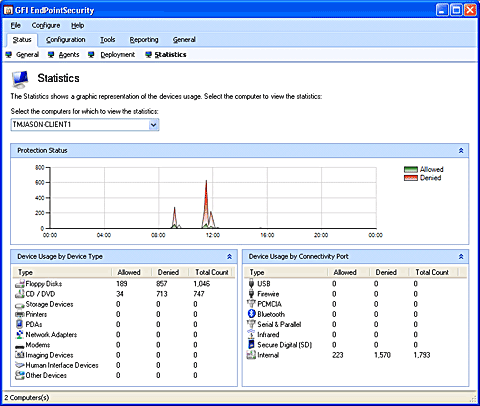
Task: Open the Configure menu
Action: 46,25
